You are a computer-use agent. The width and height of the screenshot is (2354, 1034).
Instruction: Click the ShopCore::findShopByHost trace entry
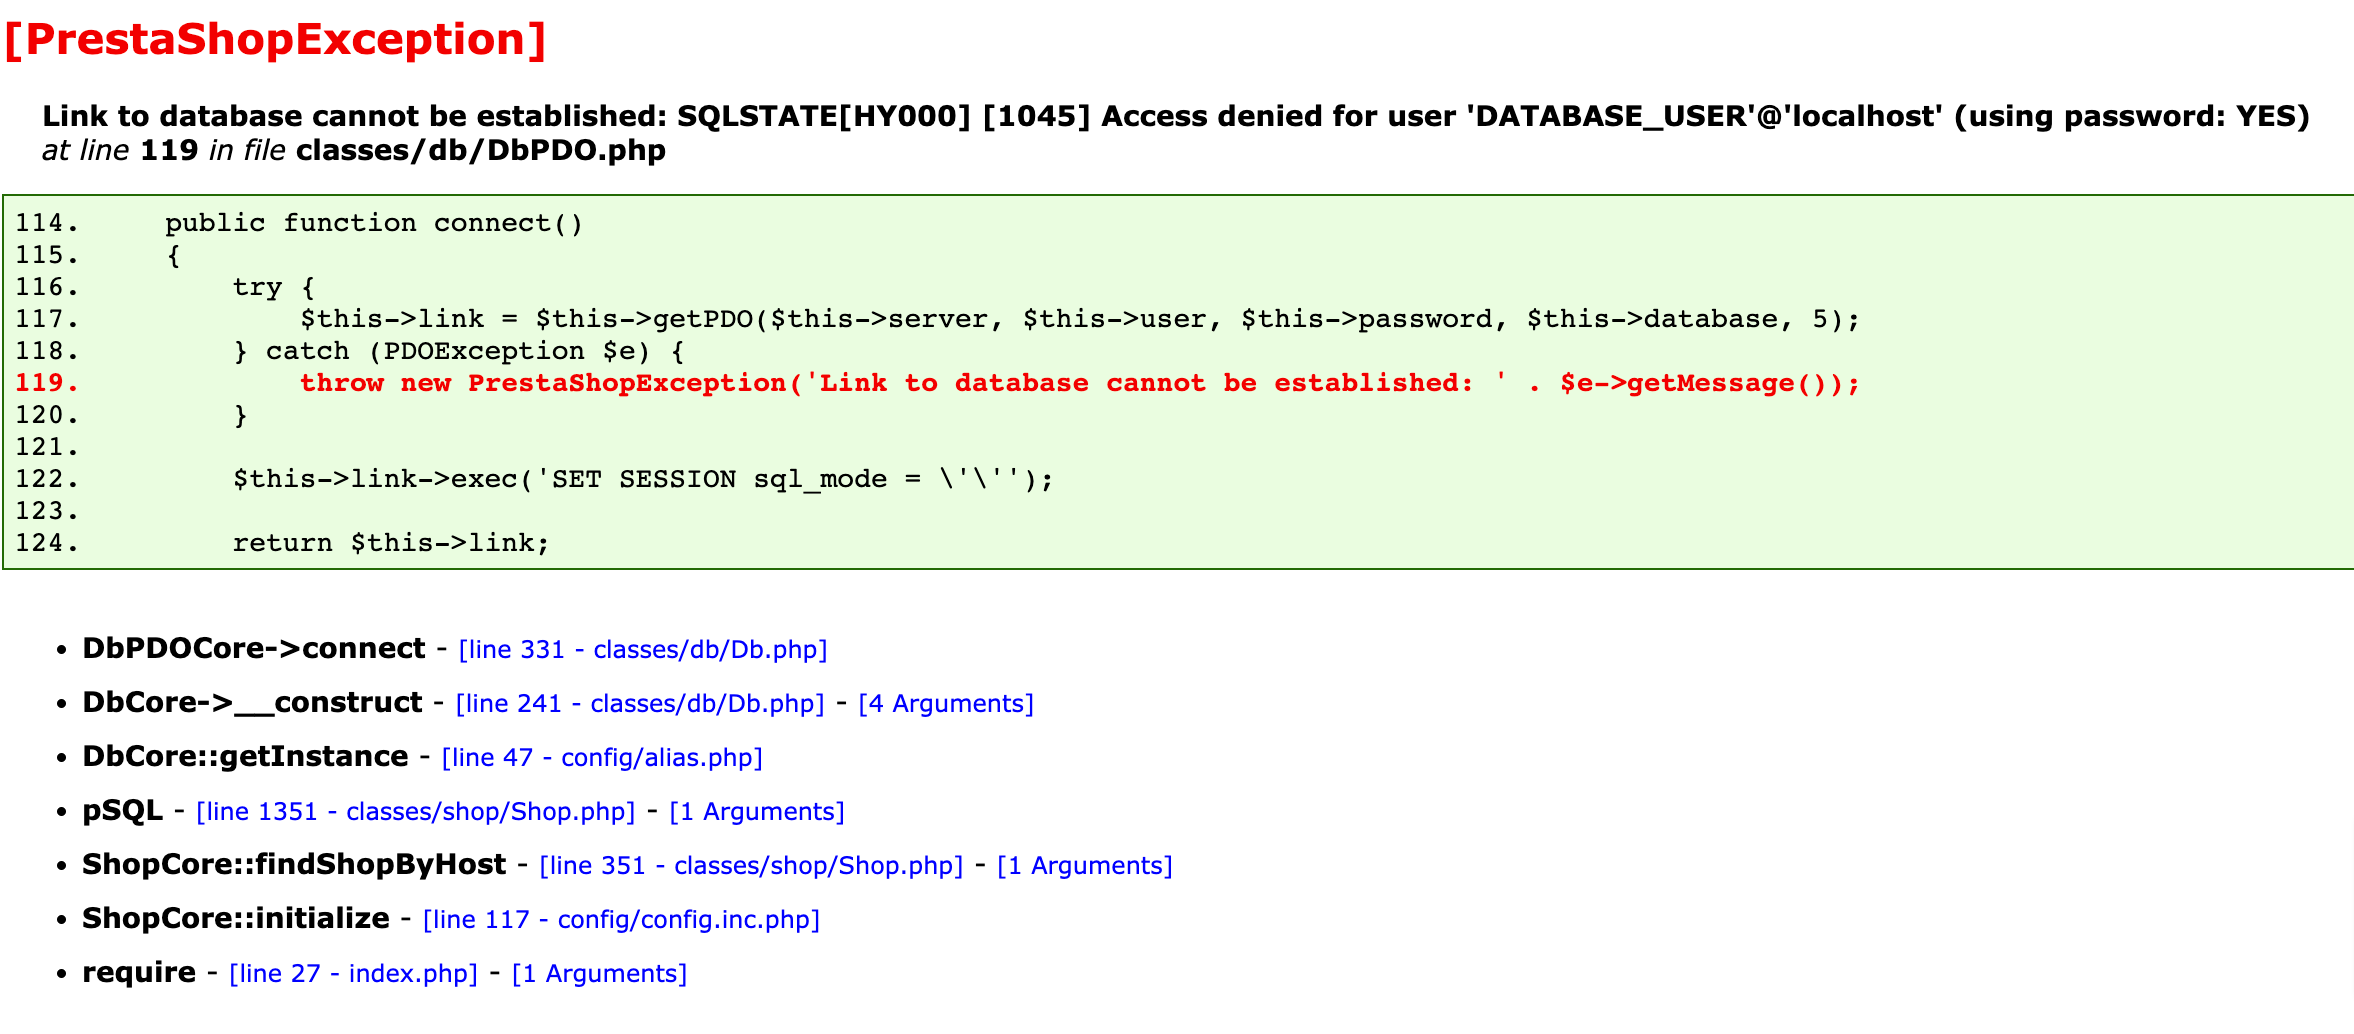point(294,865)
